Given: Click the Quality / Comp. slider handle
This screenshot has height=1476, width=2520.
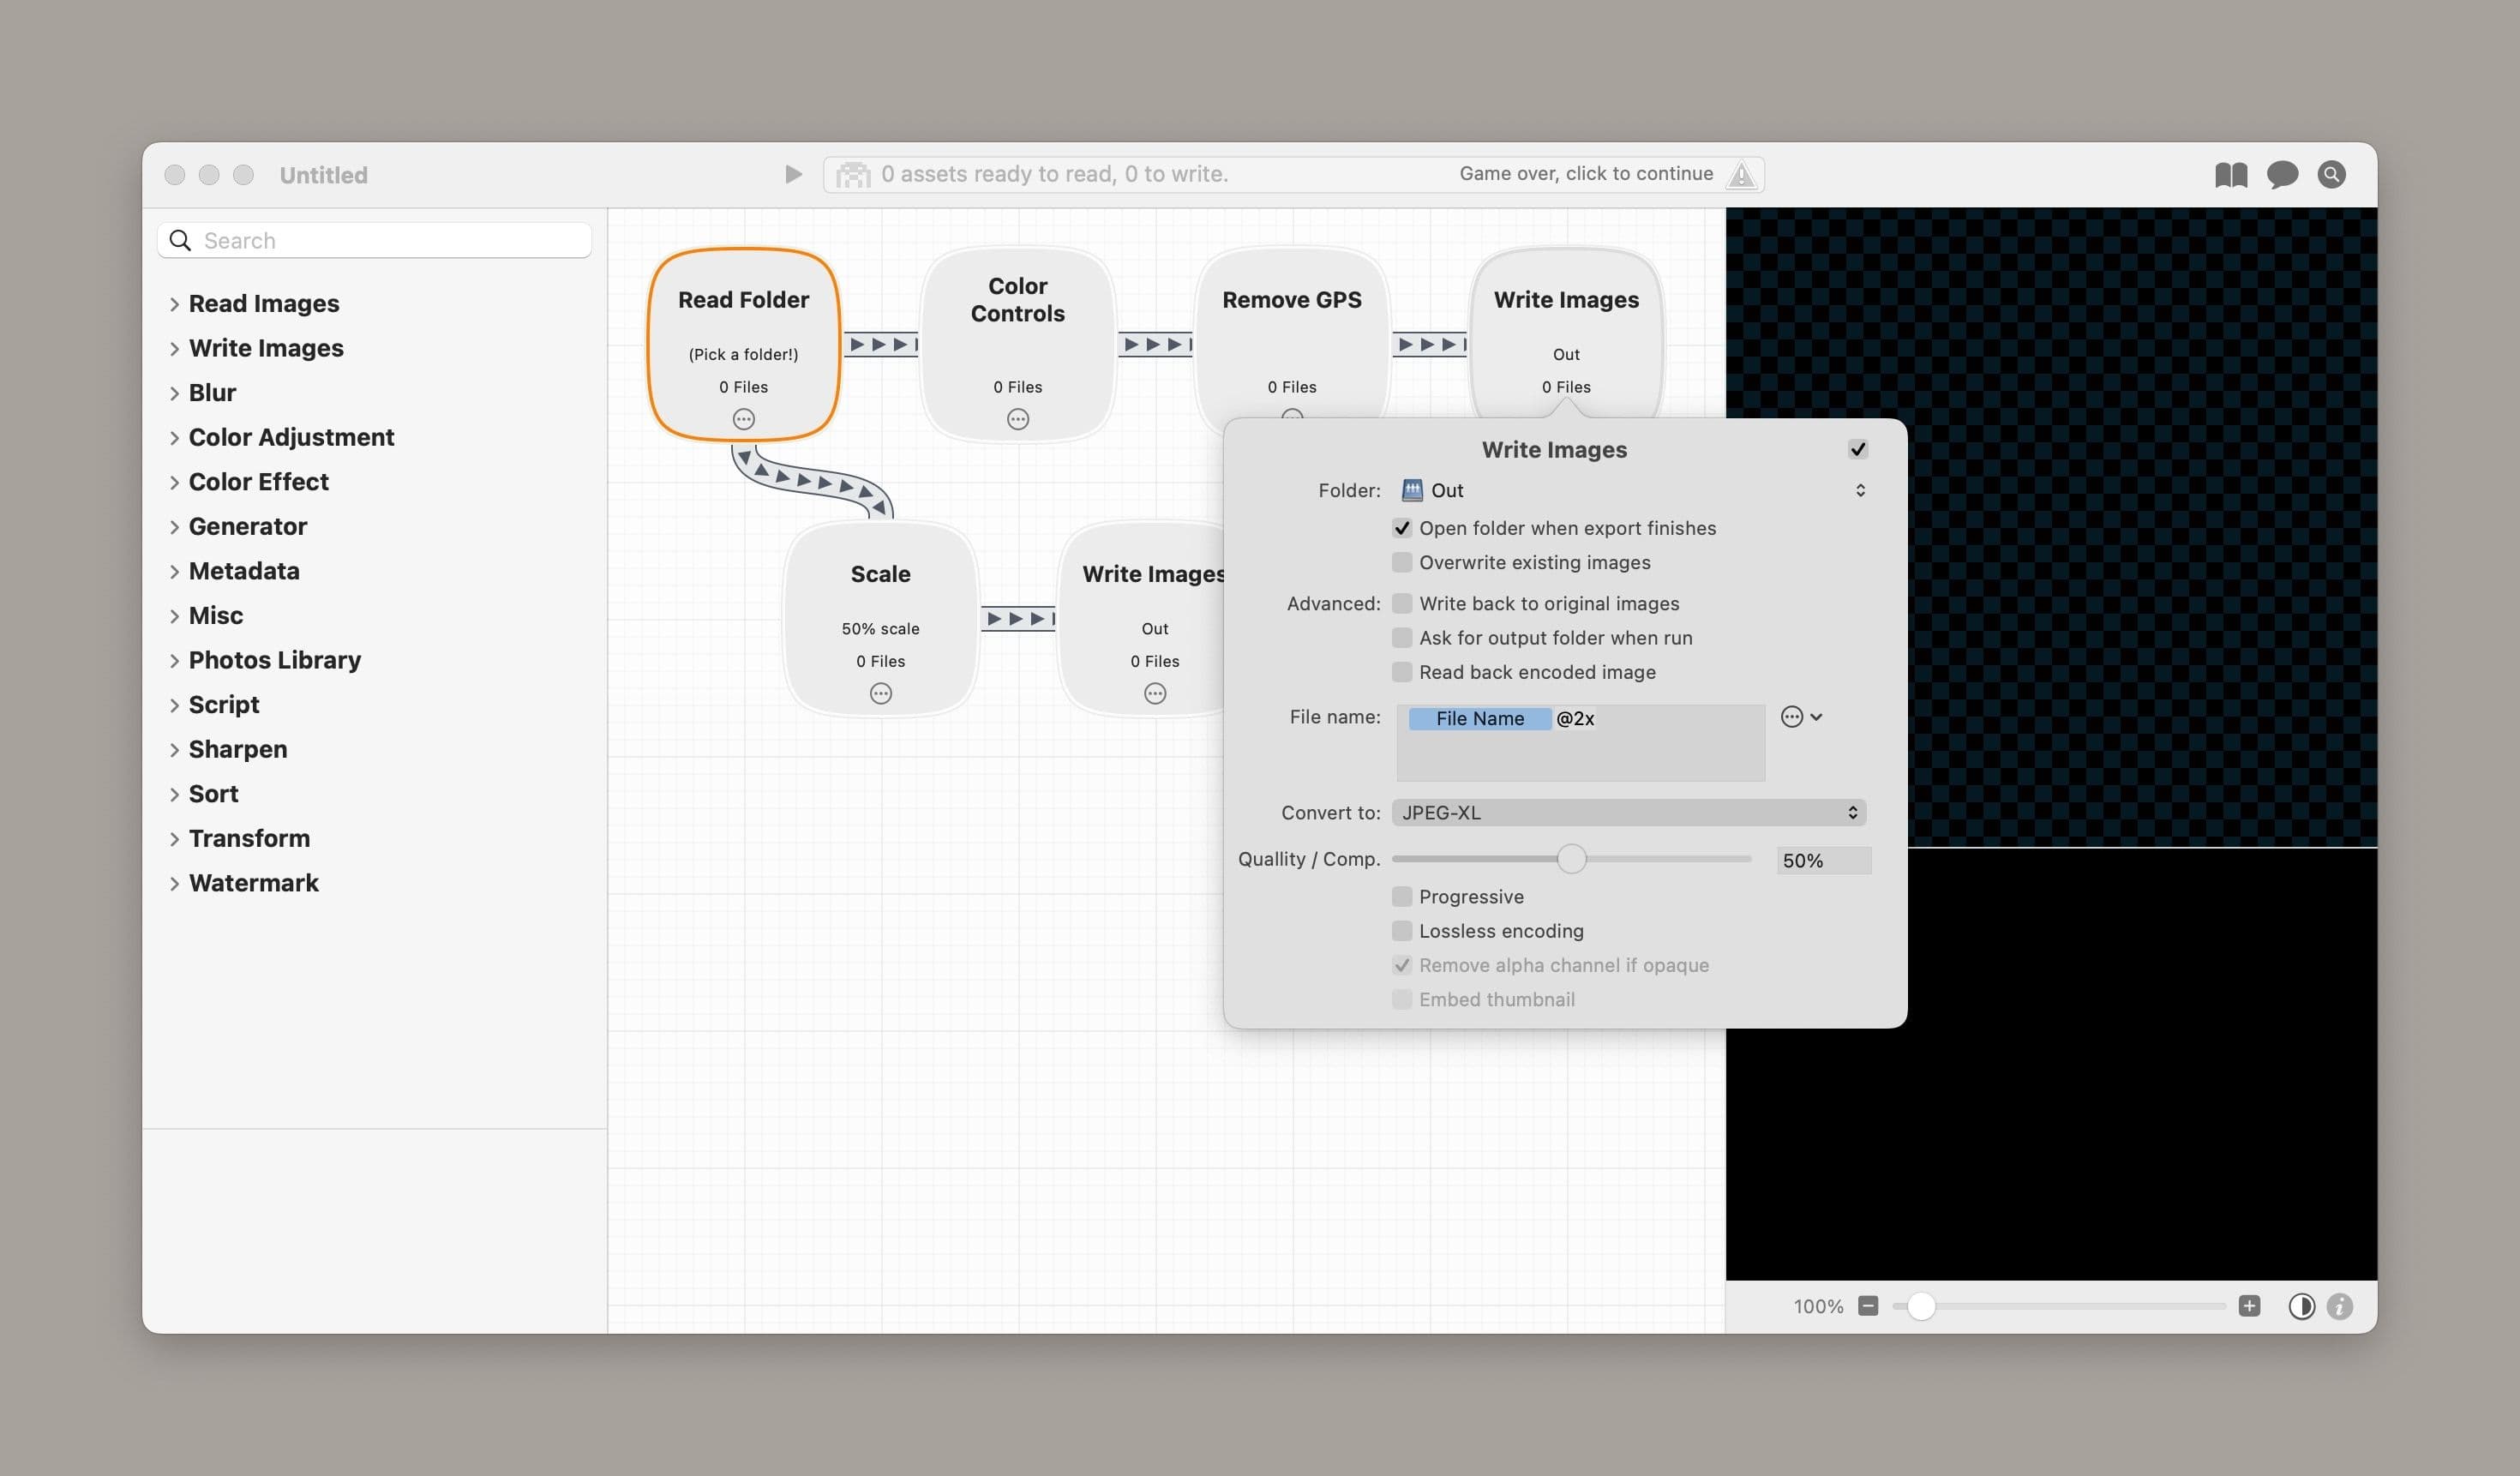Looking at the screenshot, I should (x=1571, y=859).
